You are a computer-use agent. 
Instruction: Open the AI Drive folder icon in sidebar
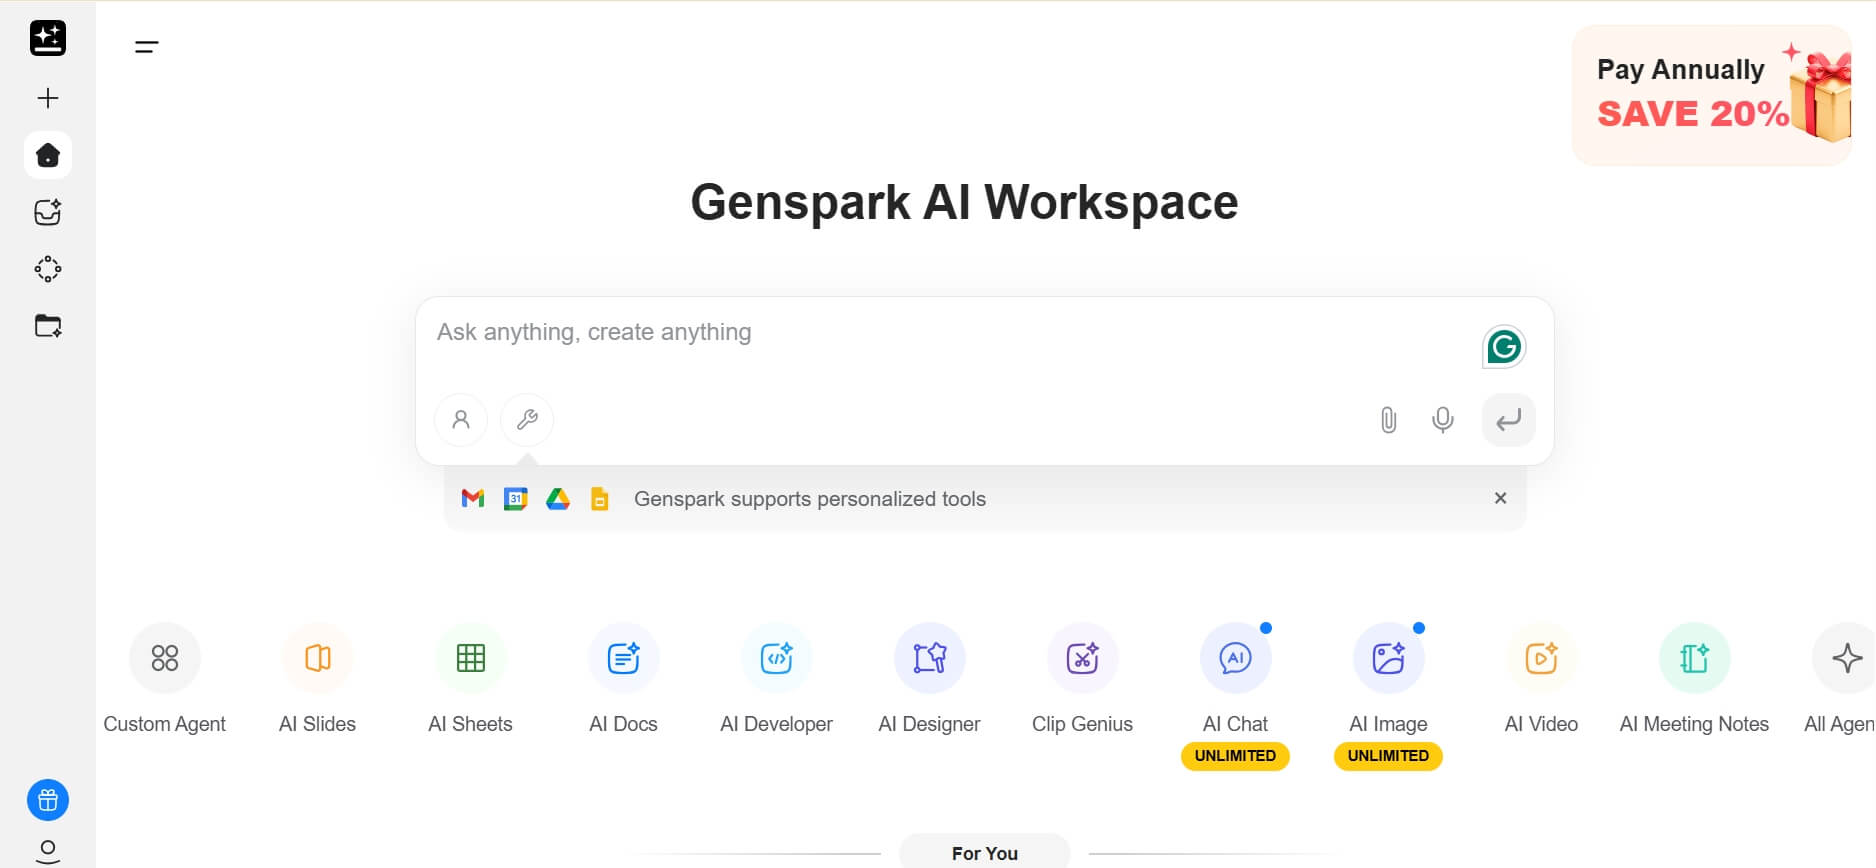(x=48, y=326)
